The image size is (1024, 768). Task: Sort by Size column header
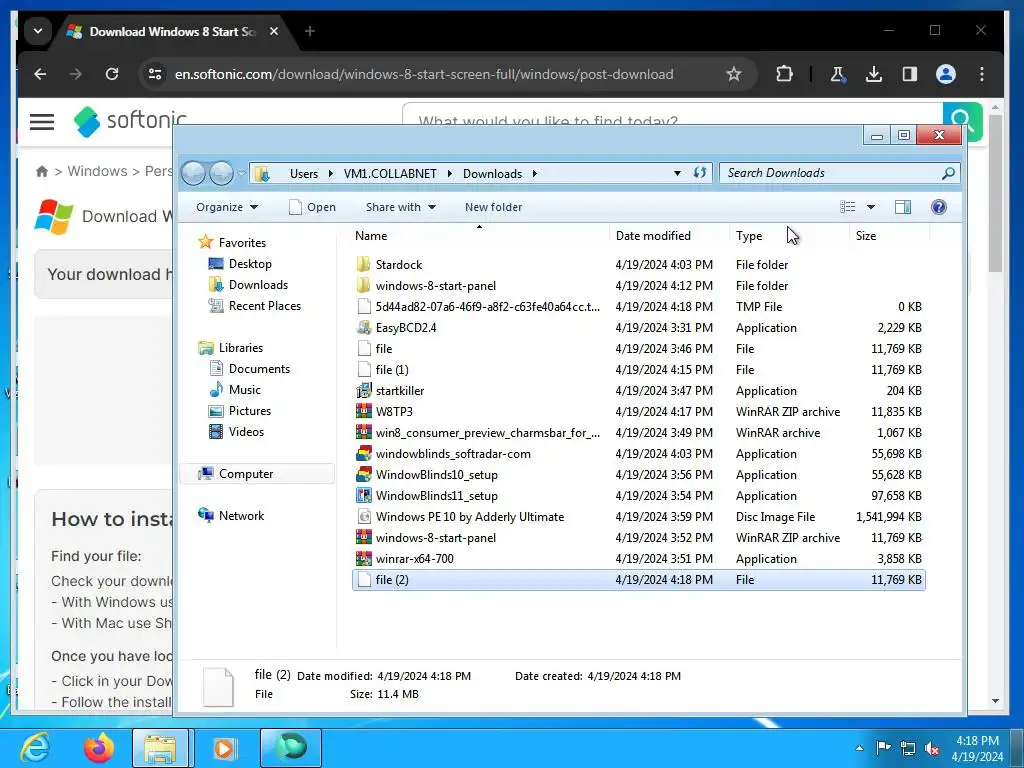889,236
